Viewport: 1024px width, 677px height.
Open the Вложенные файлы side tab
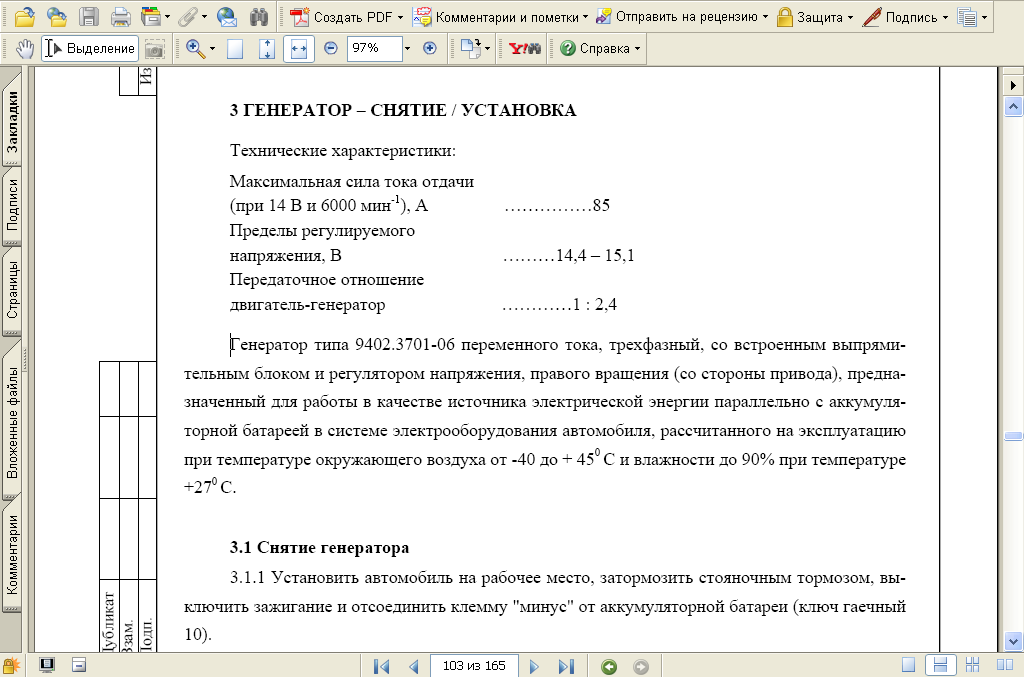(12, 422)
